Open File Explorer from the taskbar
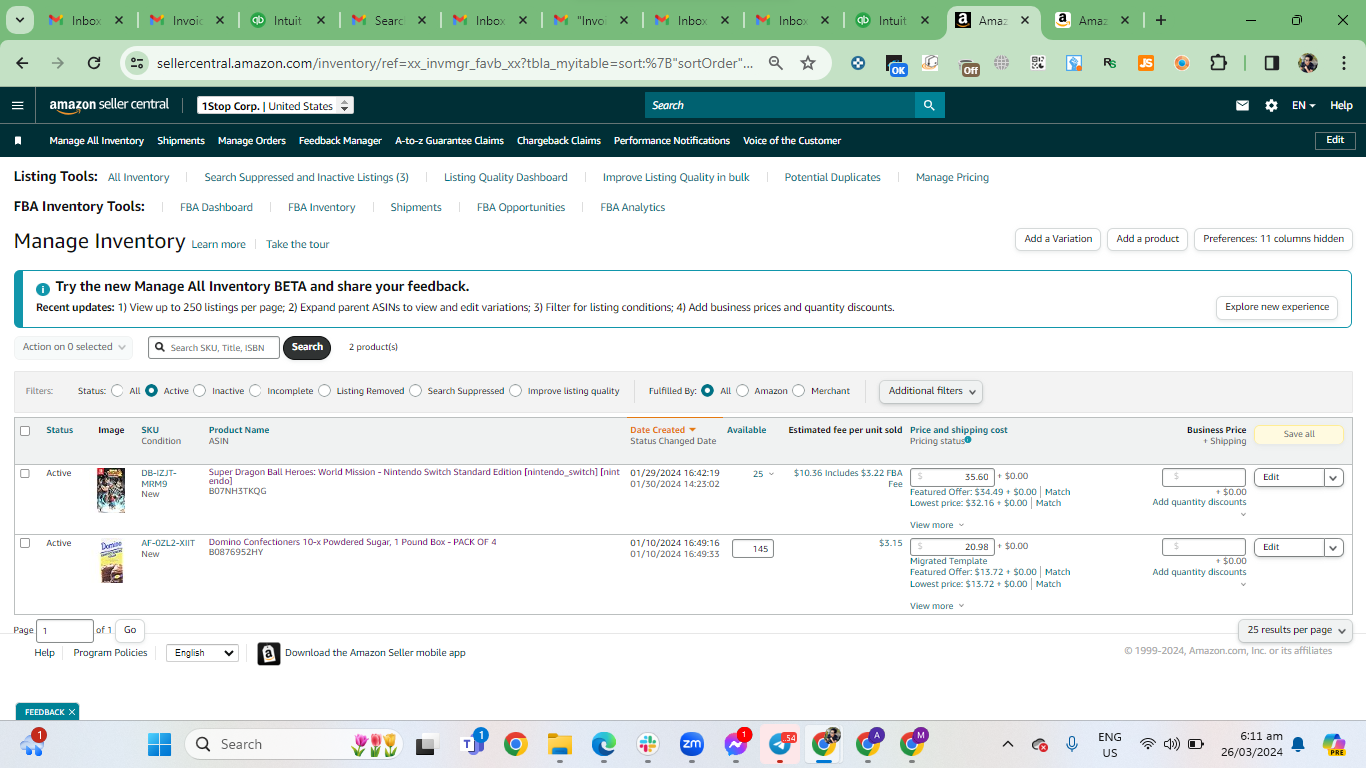The height and width of the screenshot is (768, 1366). click(x=559, y=744)
